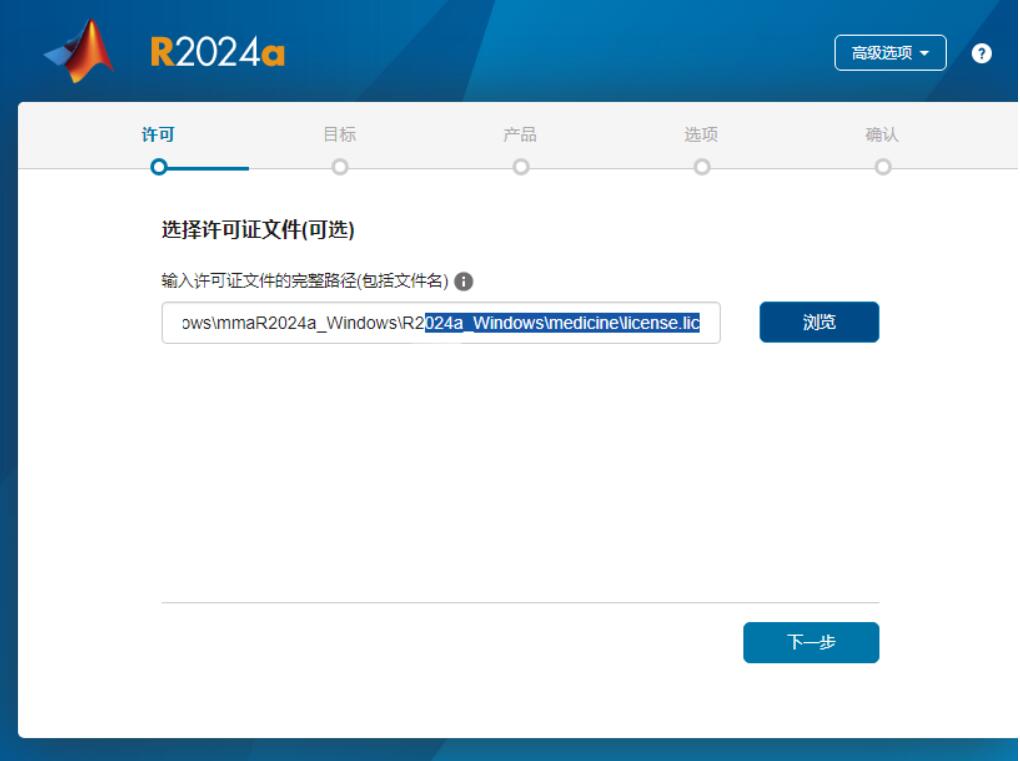Switch to the 目标 step tab

(341, 138)
